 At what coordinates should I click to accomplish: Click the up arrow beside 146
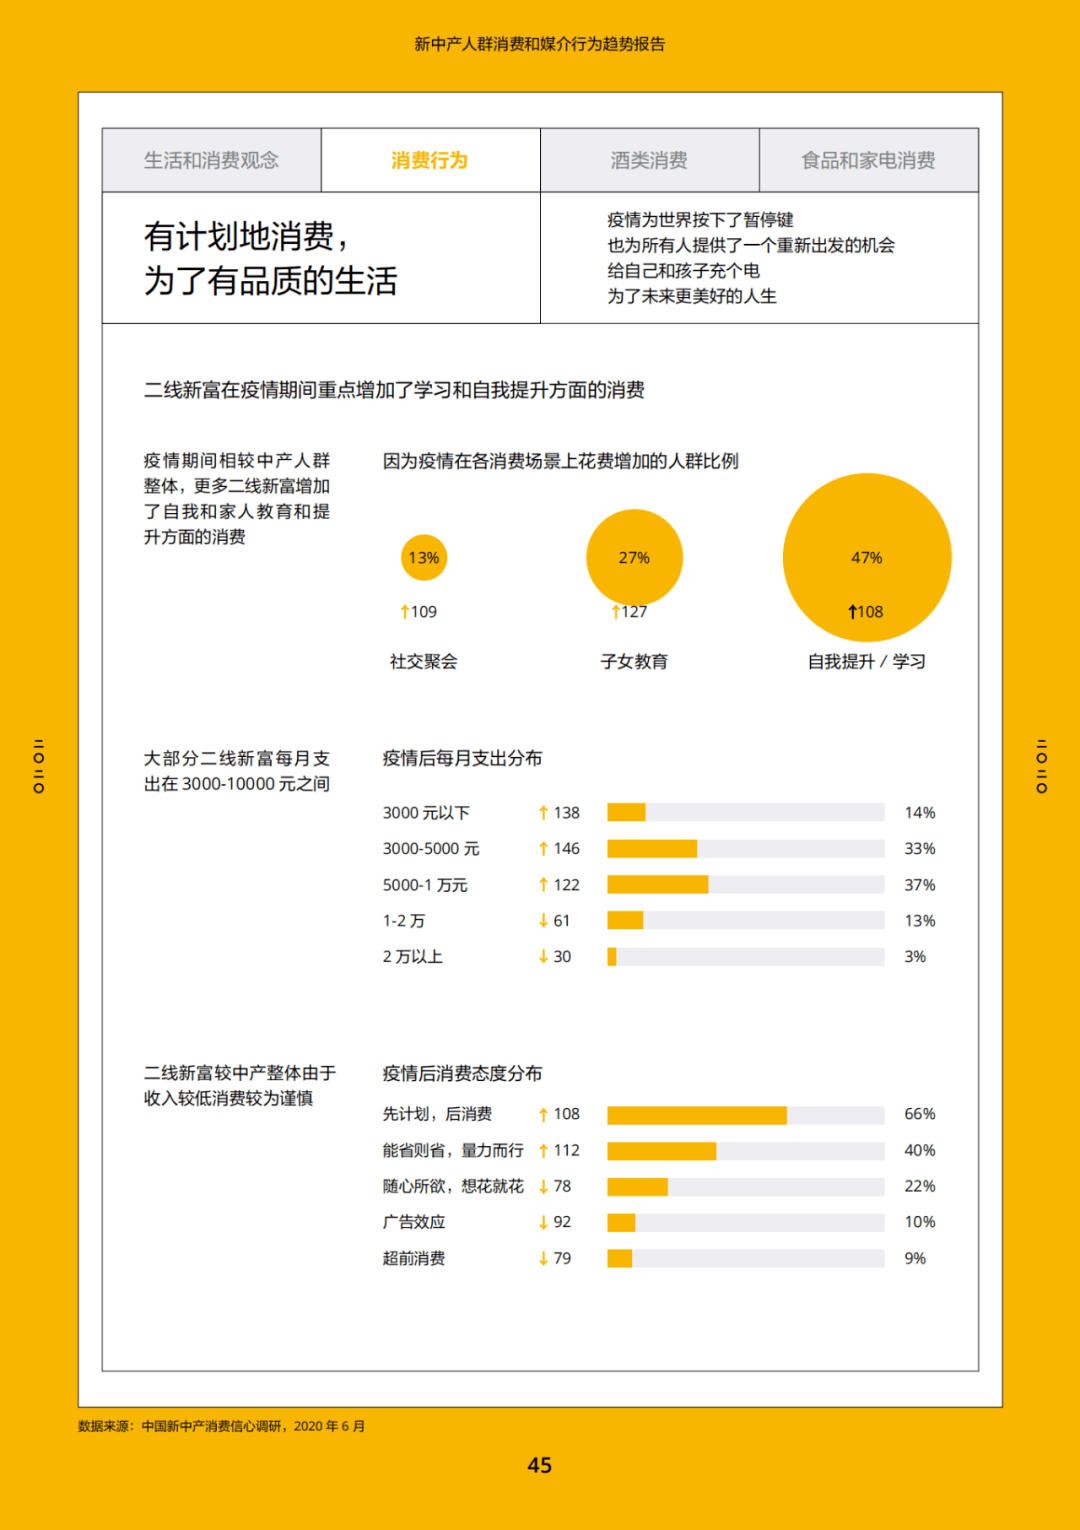pyautogui.click(x=543, y=849)
